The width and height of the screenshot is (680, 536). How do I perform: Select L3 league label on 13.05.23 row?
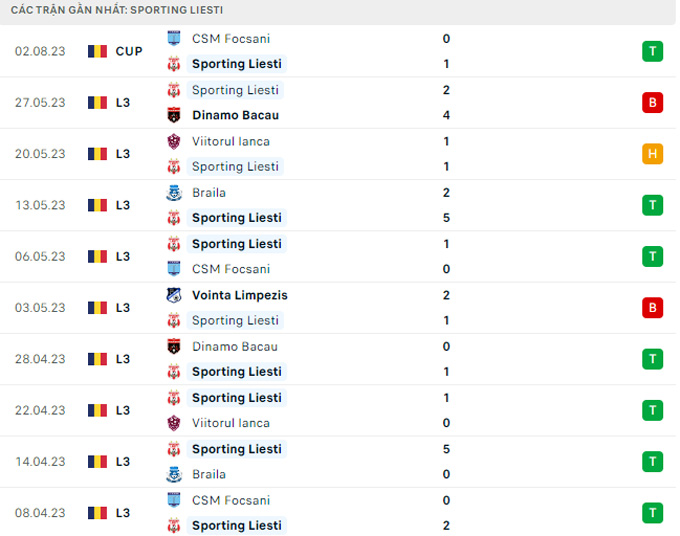(123, 205)
